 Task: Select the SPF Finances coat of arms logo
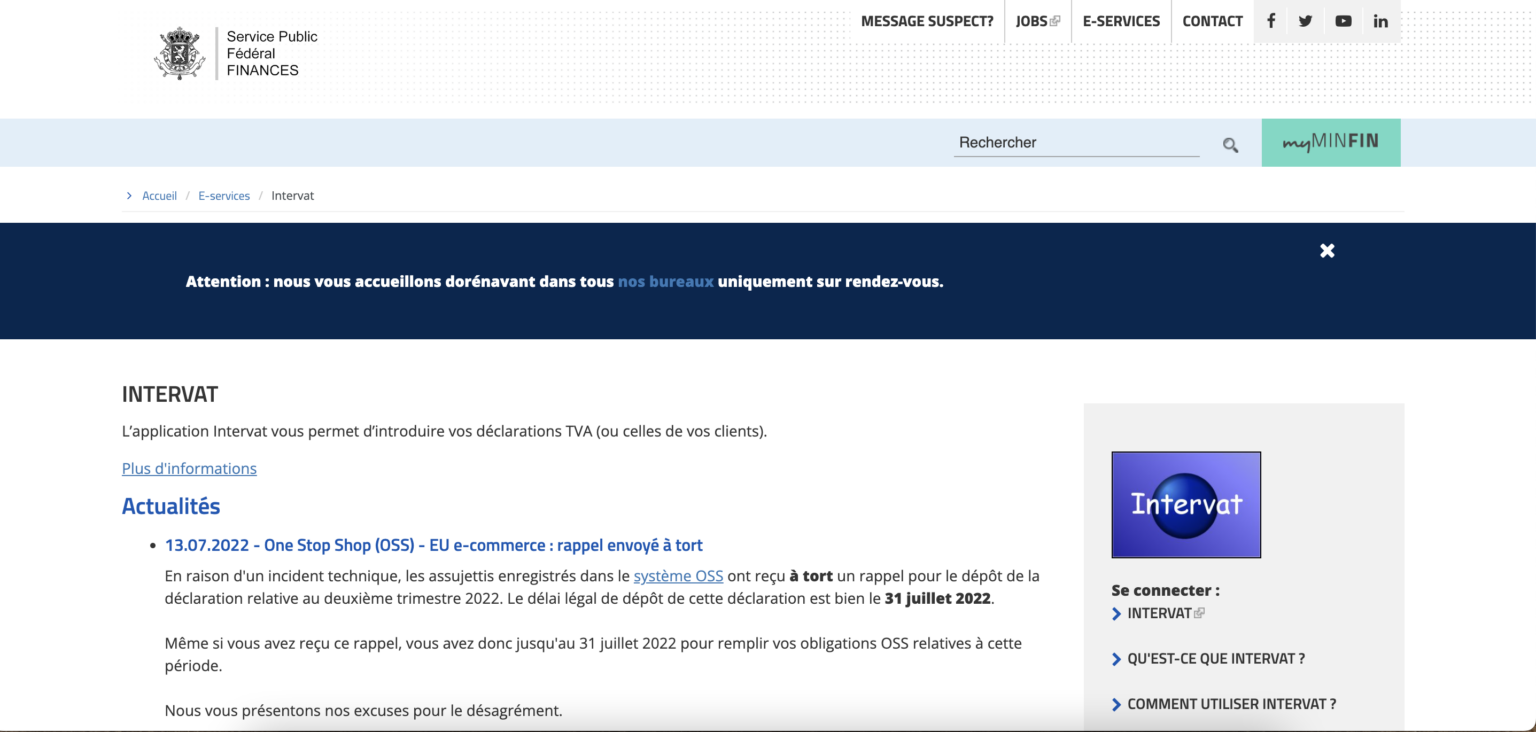pos(179,52)
